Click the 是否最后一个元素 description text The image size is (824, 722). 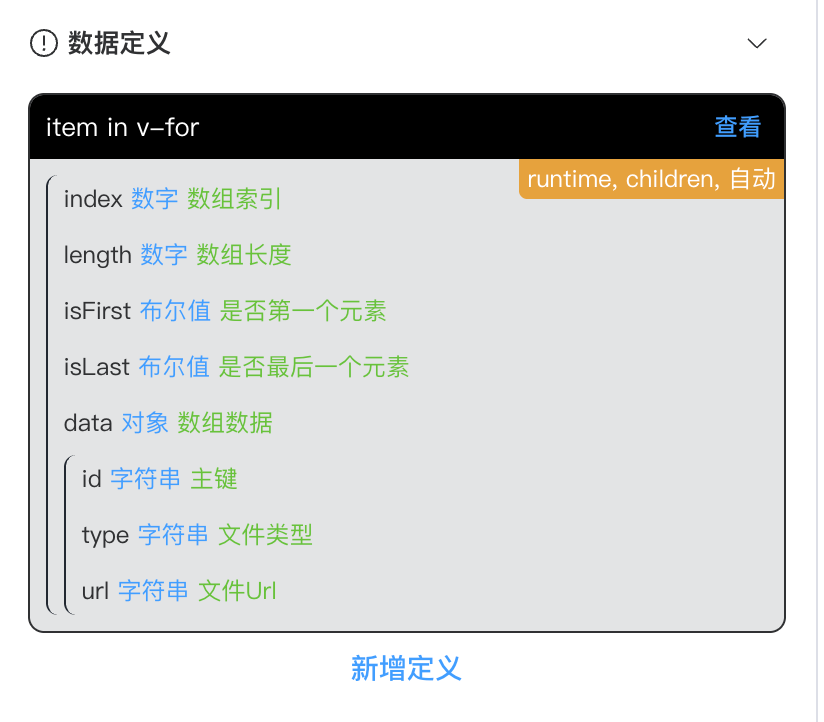(314, 367)
